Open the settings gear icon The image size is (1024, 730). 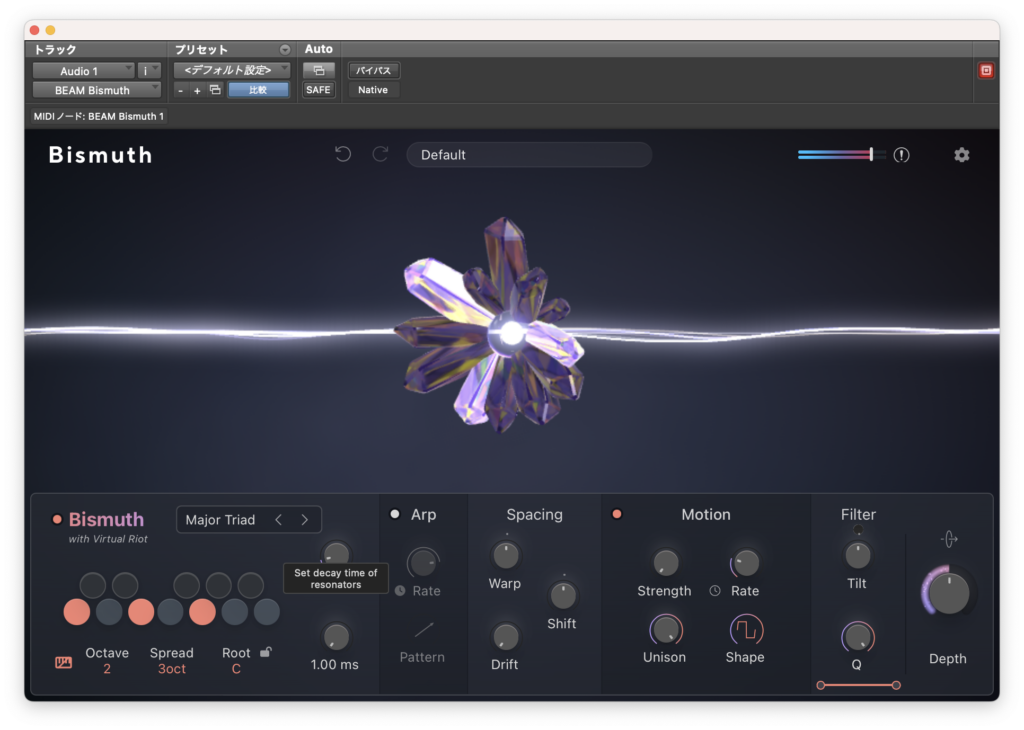[961, 155]
